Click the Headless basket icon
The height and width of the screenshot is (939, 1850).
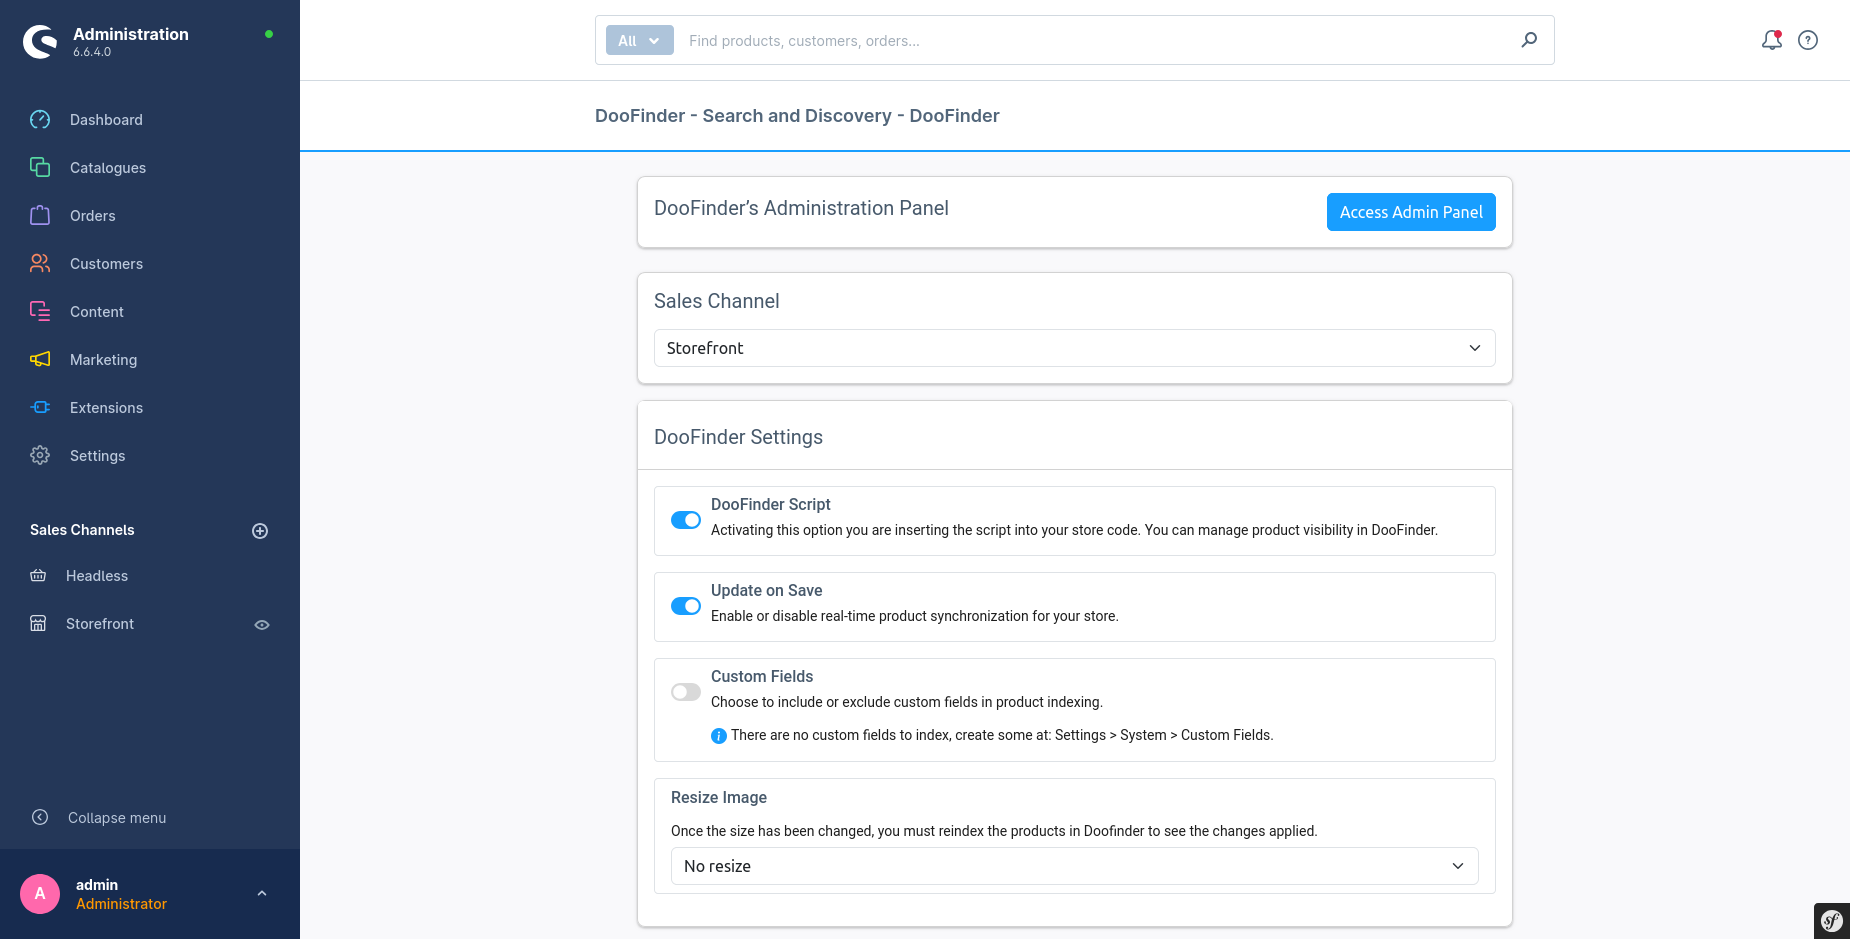38,576
